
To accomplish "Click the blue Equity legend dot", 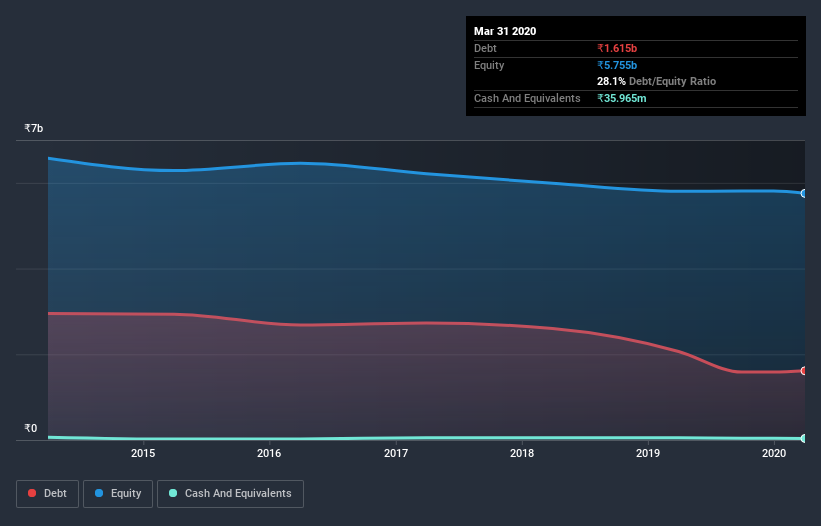I will tap(99, 493).
